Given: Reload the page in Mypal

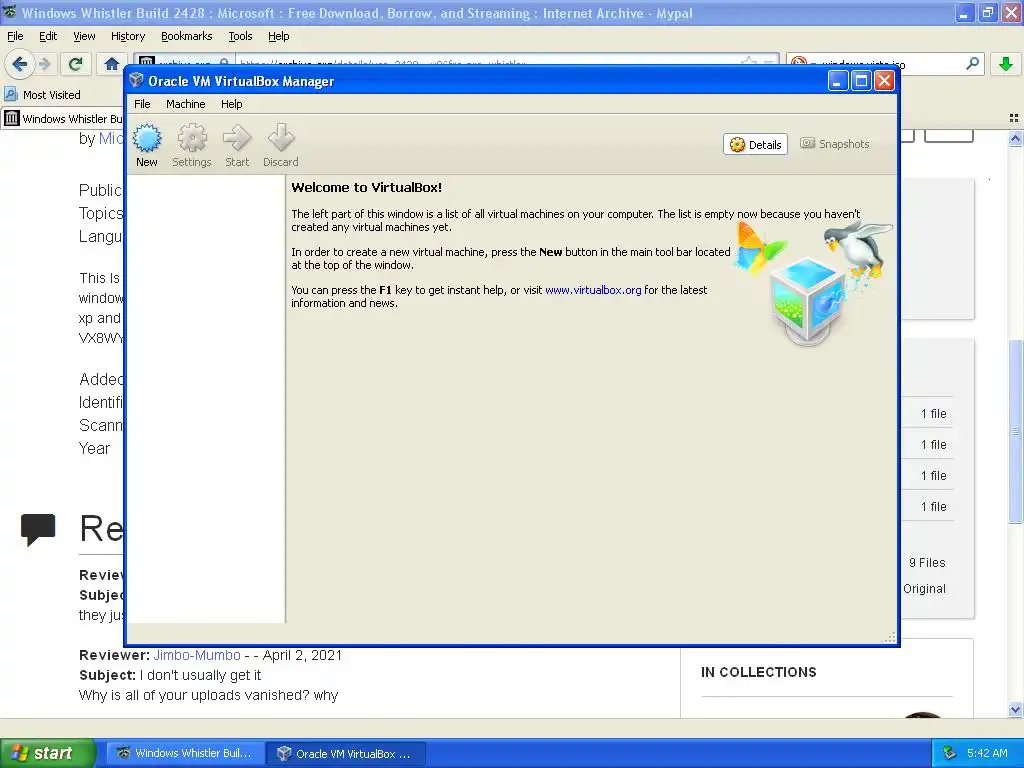Looking at the screenshot, I should (75, 64).
